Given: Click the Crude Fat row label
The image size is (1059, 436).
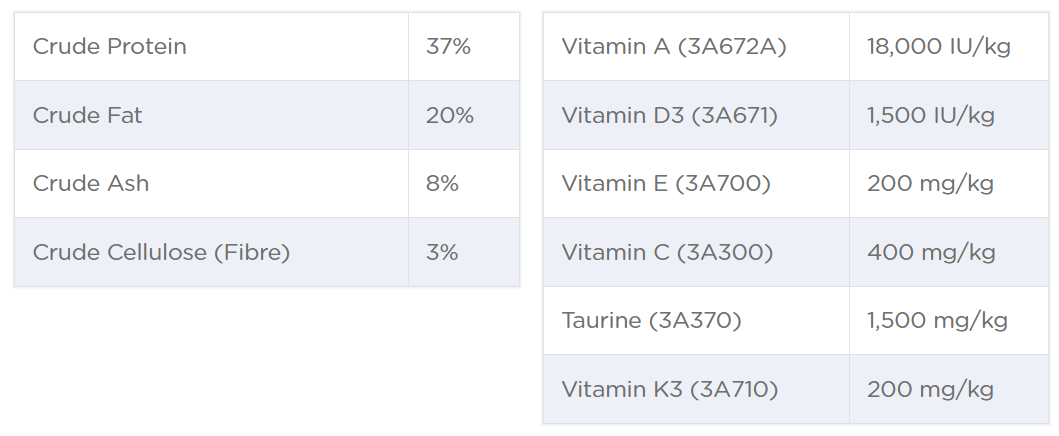Looking at the screenshot, I should pyautogui.click(x=88, y=115).
